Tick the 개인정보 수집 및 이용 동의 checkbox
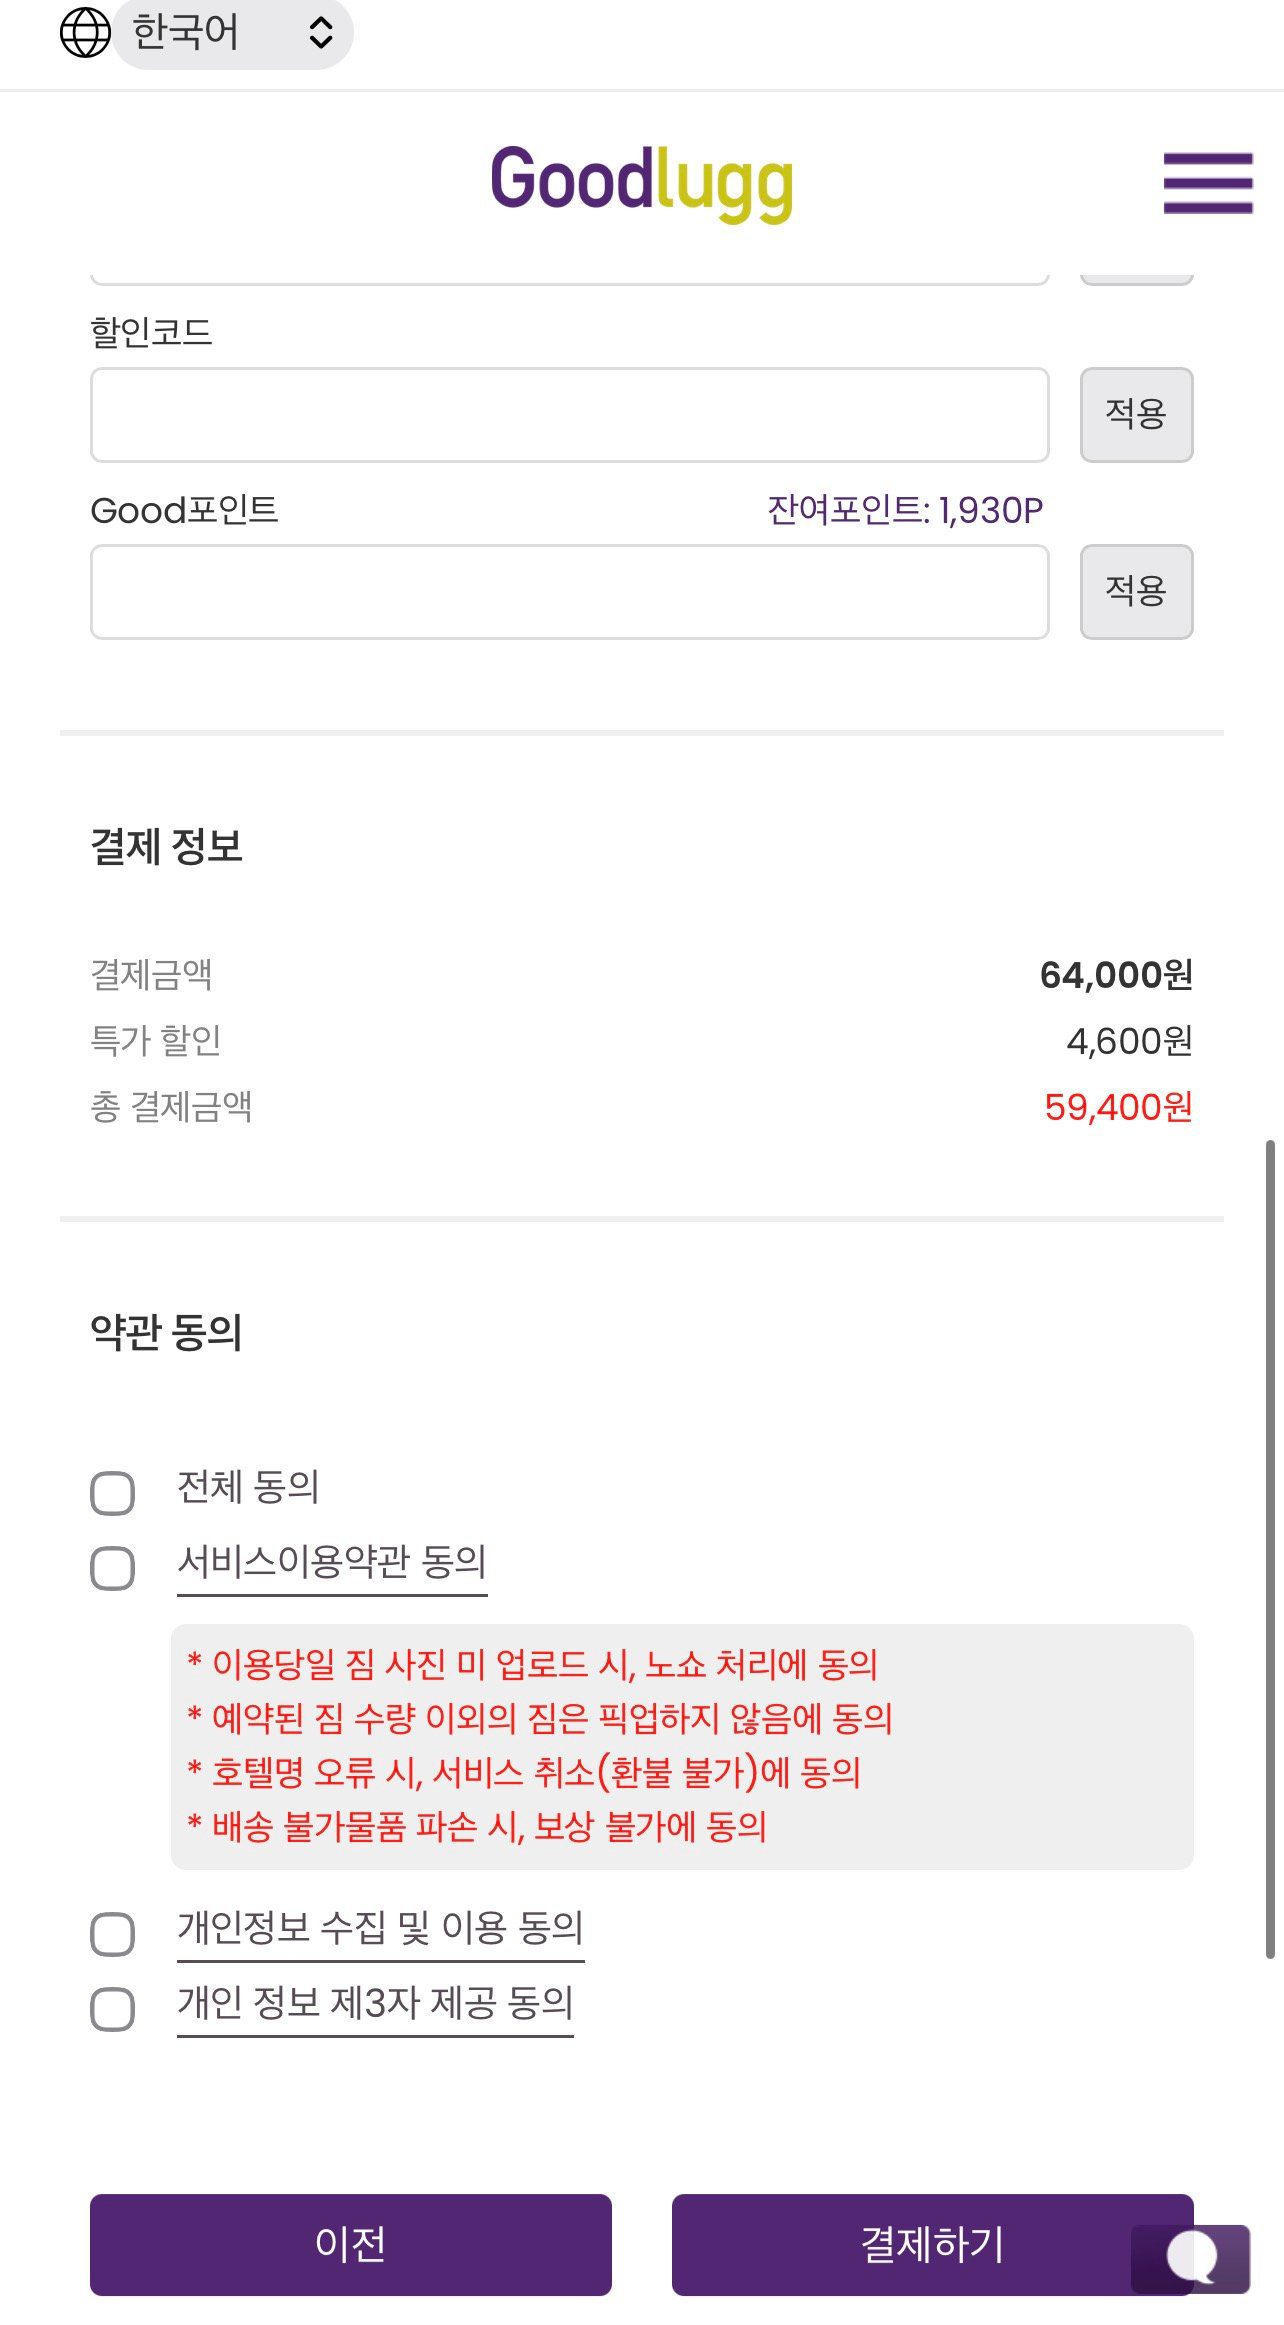The height and width of the screenshot is (2325, 1284). 112,1934
